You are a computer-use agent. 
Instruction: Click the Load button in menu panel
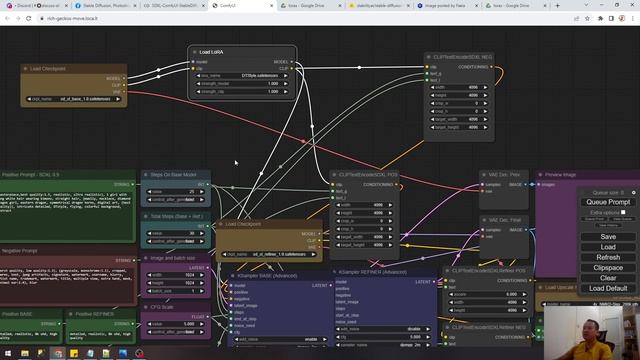pyautogui.click(x=608, y=247)
